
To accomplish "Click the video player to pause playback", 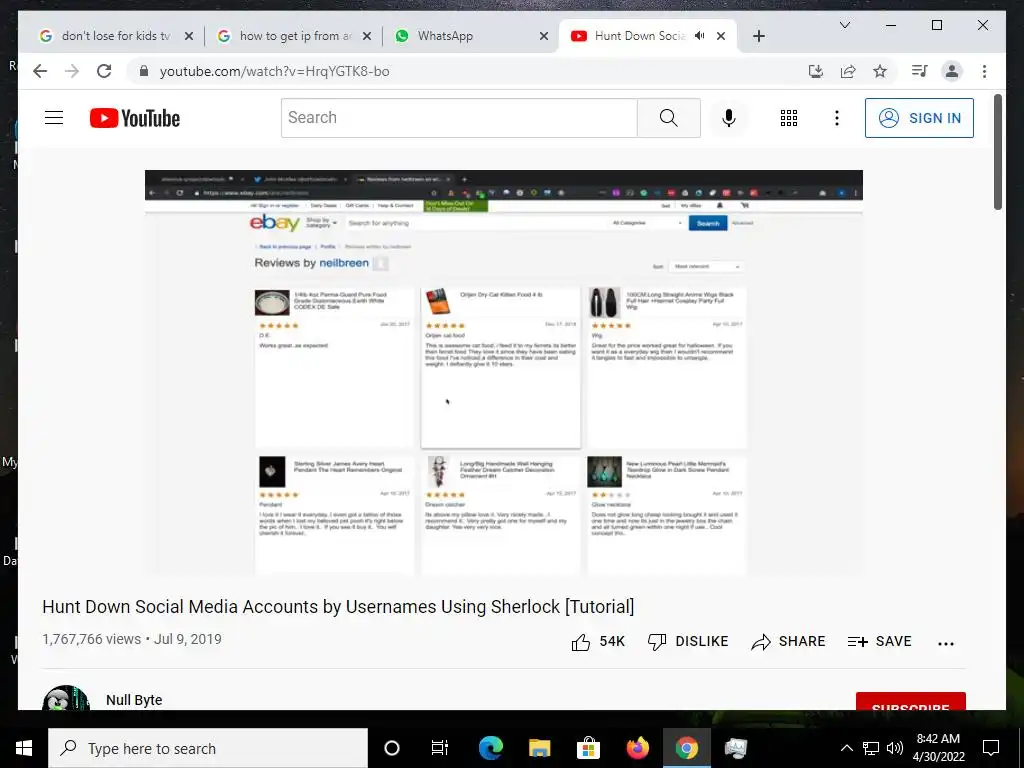I will 504,372.
